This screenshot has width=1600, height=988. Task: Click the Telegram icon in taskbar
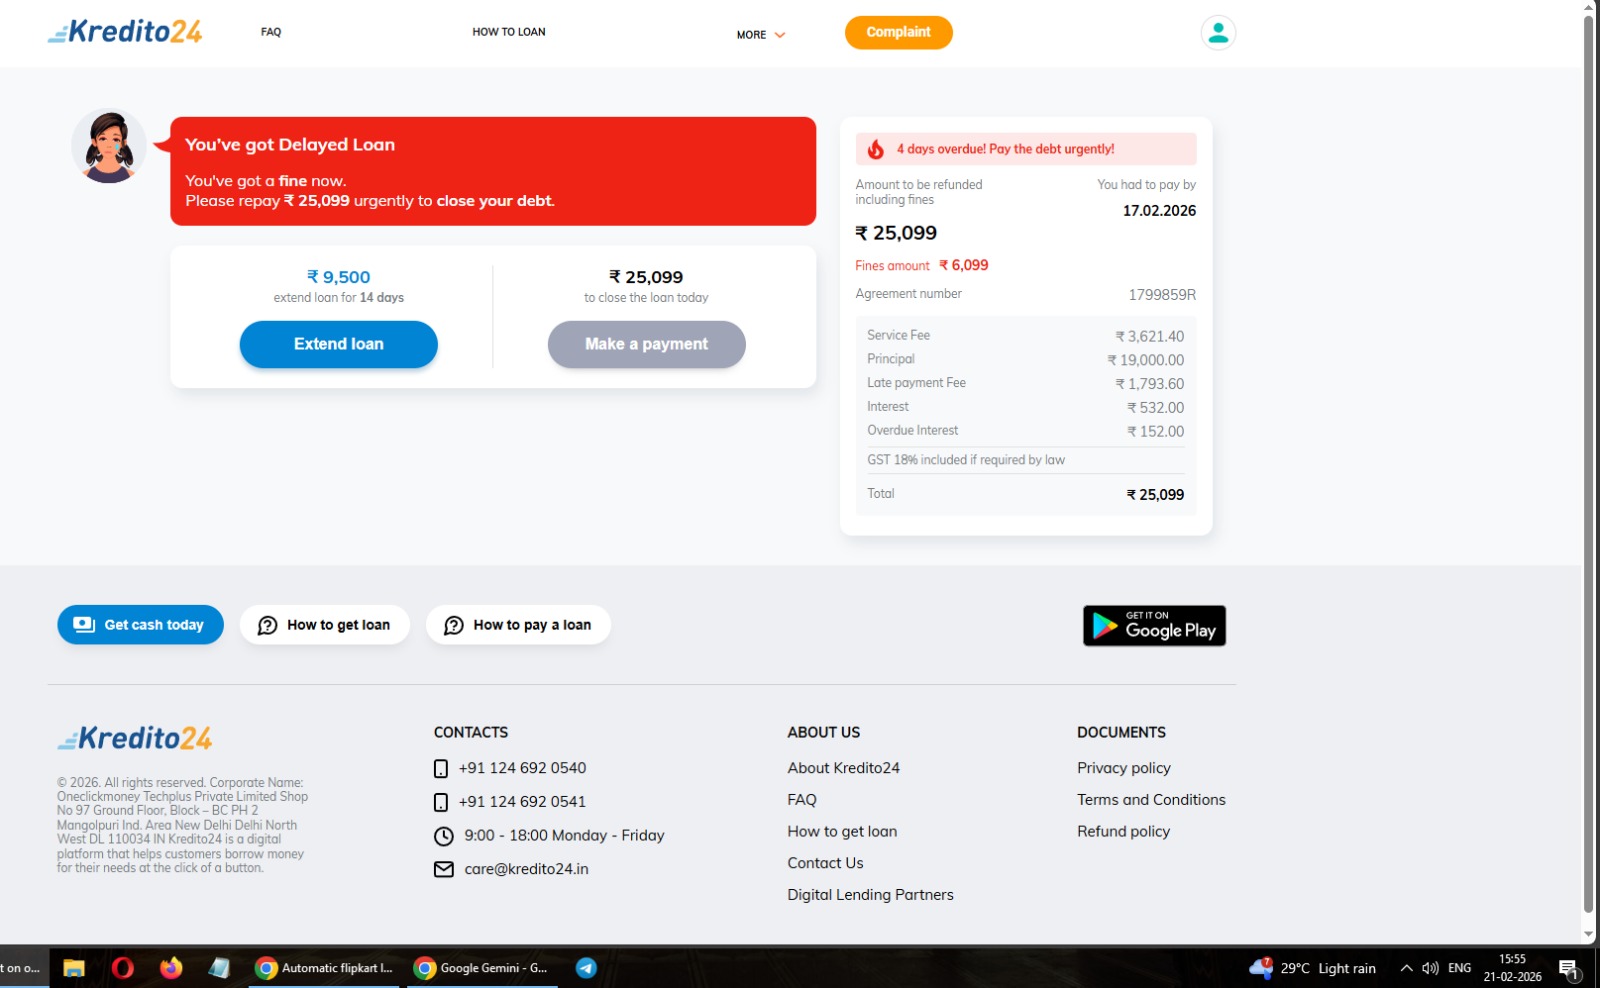[x=586, y=968]
